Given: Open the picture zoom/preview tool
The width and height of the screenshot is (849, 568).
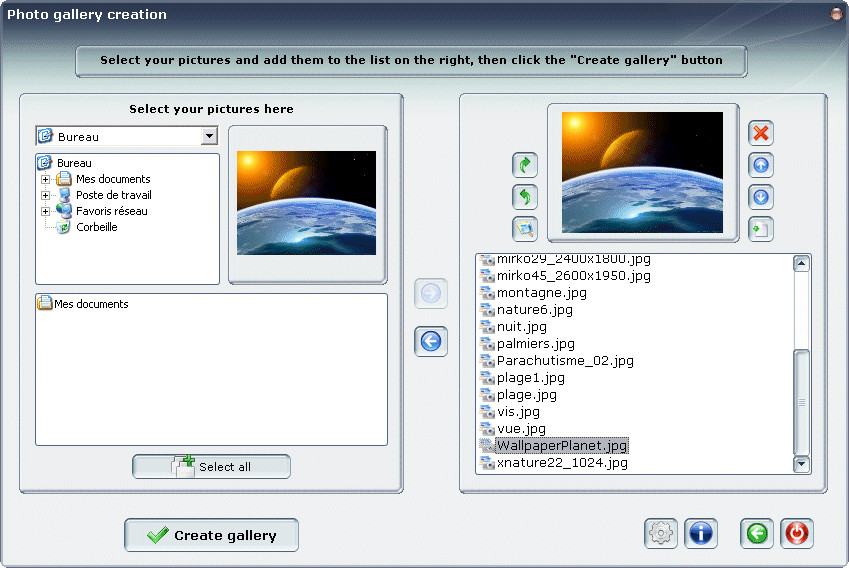Looking at the screenshot, I should [525, 228].
